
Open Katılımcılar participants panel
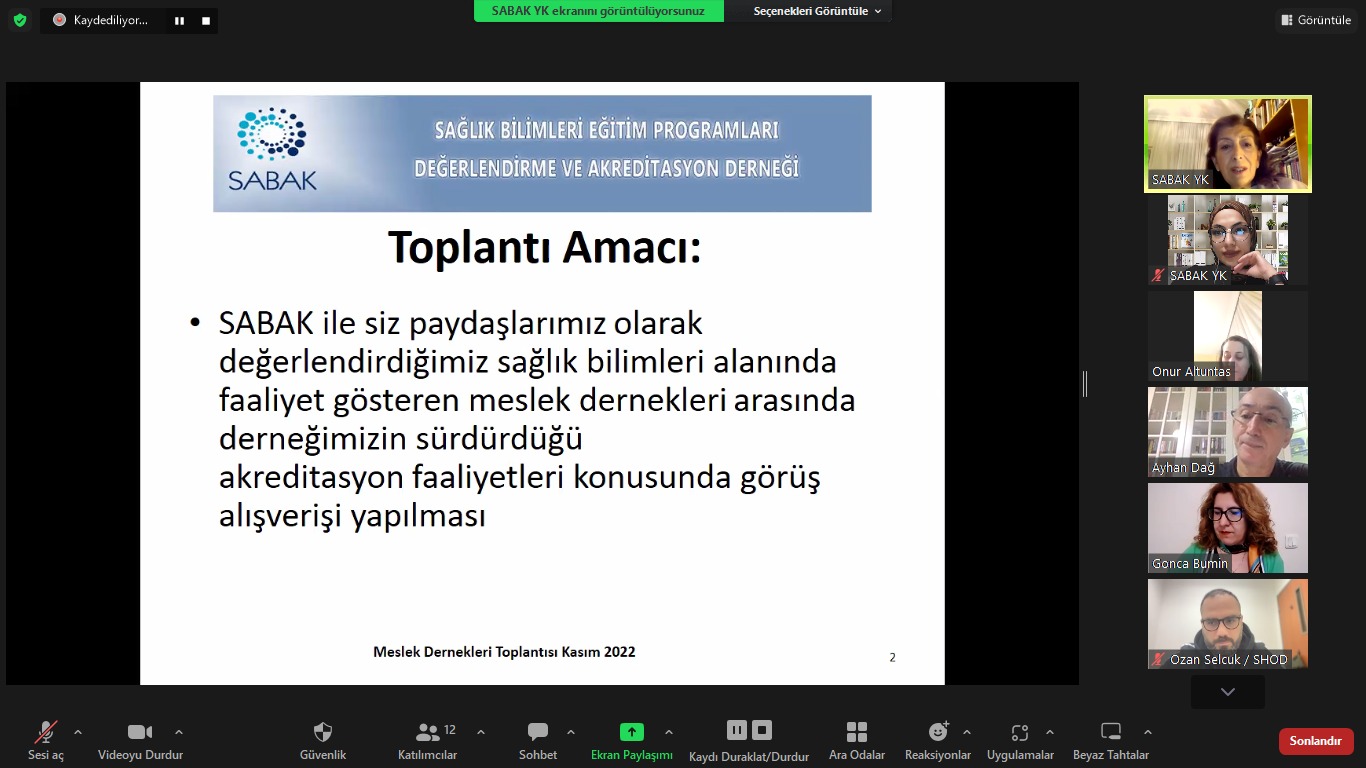point(428,741)
